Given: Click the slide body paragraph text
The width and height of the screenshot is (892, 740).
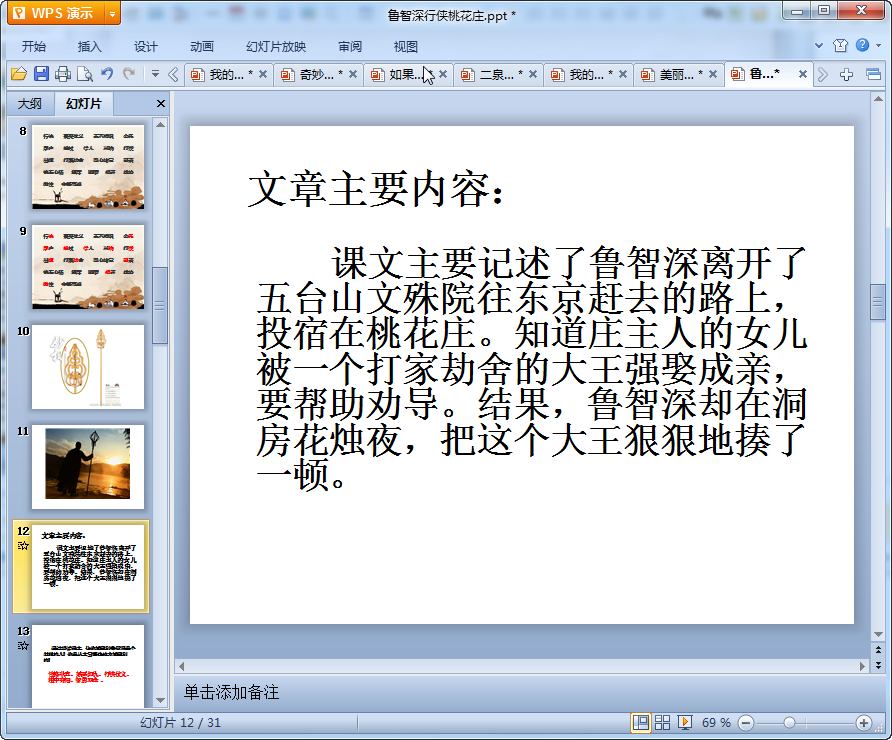Looking at the screenshot, I should coord(531,369).
